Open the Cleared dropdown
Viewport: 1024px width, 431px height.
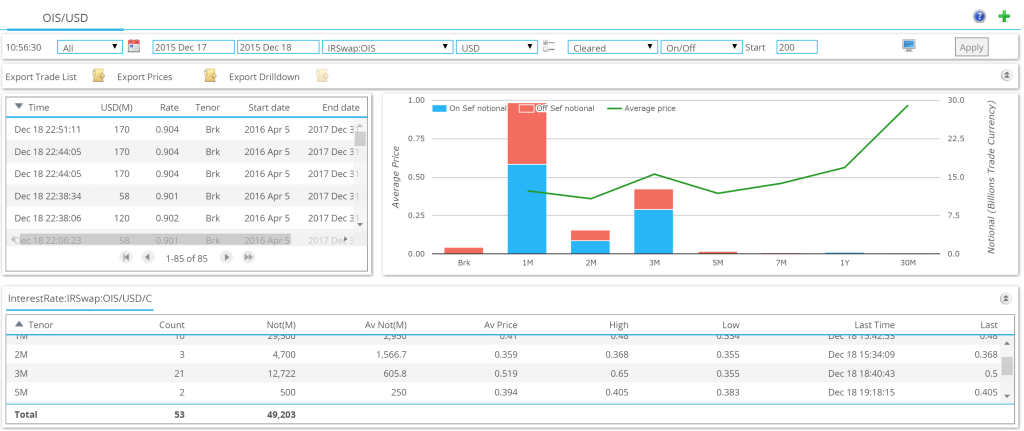pos(612,47)
